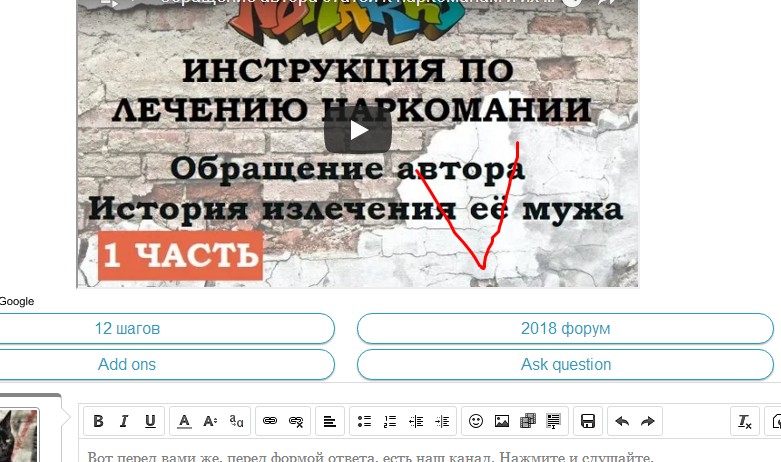Insert an image using the picture icon

pyautogui.click(x=502, y=421)
